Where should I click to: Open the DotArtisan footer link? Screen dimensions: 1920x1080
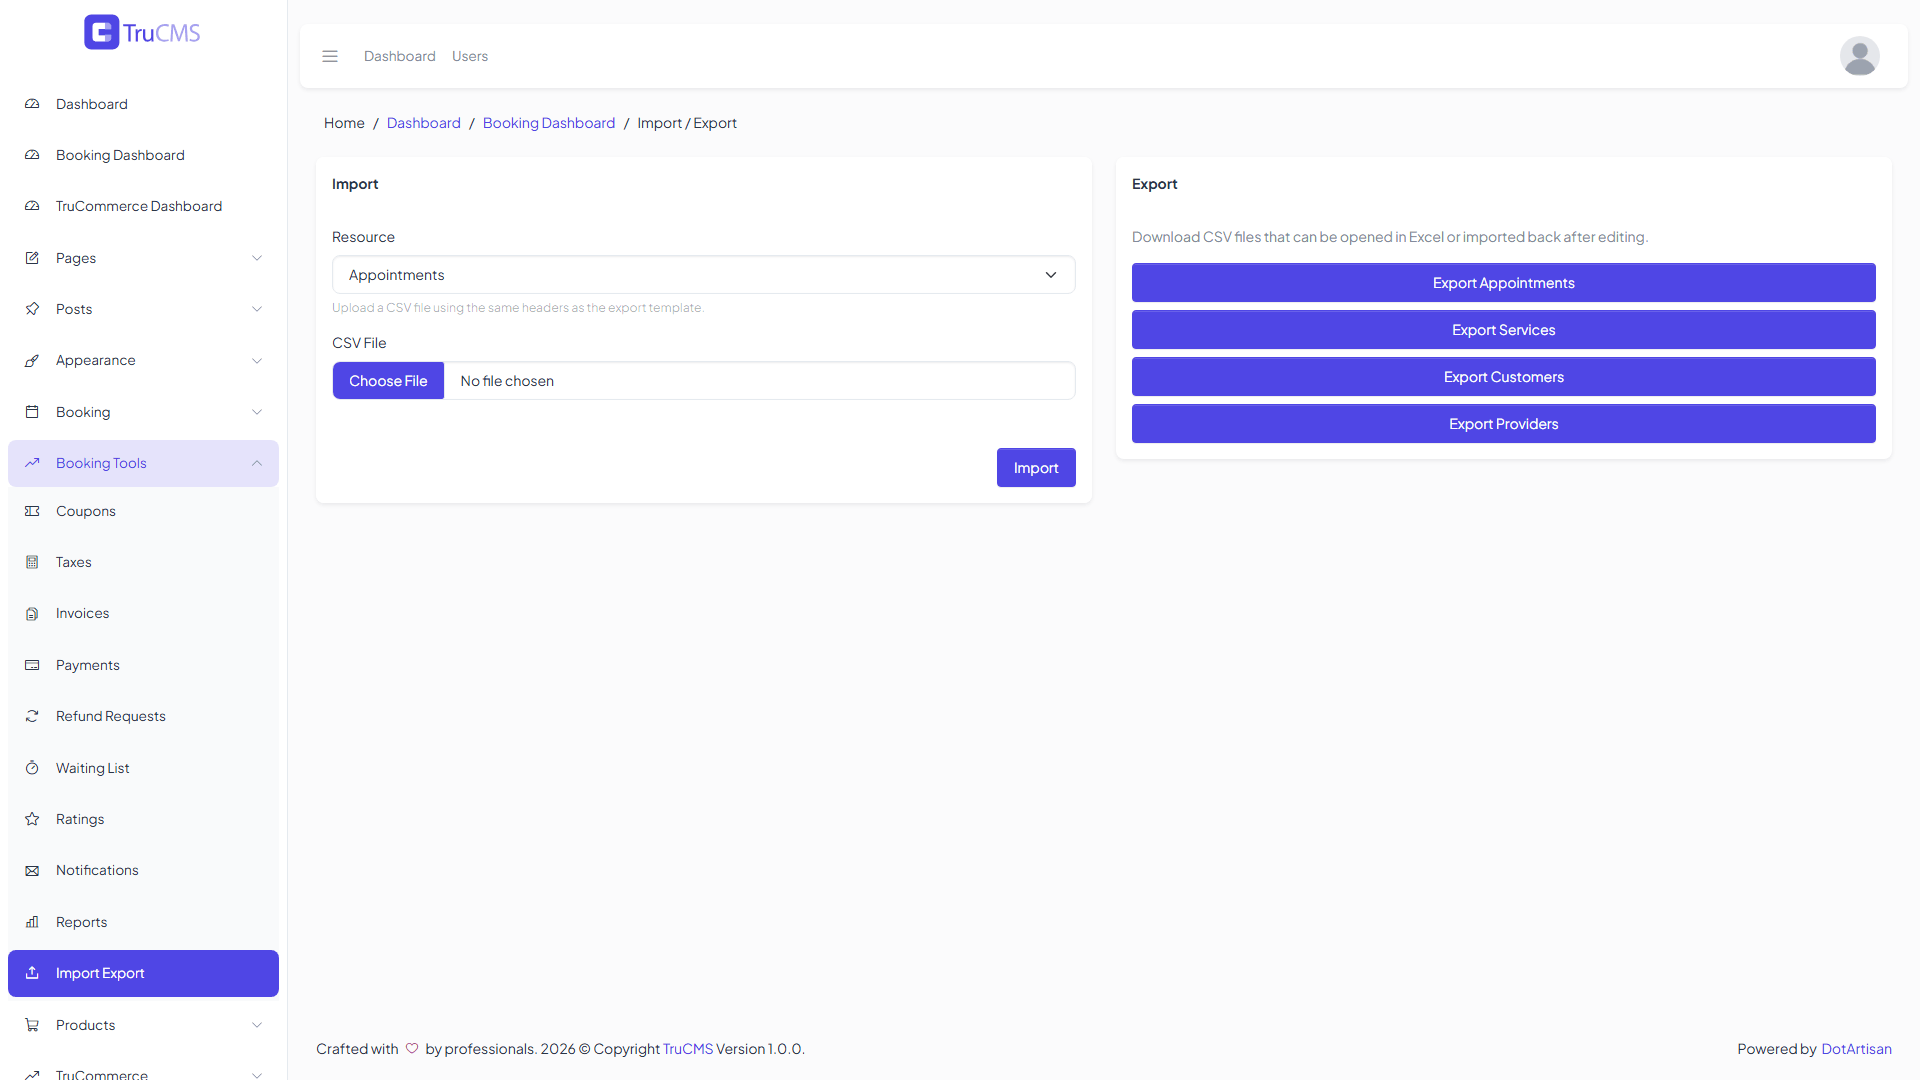pyautogui.click(x=1856, y=1049)
